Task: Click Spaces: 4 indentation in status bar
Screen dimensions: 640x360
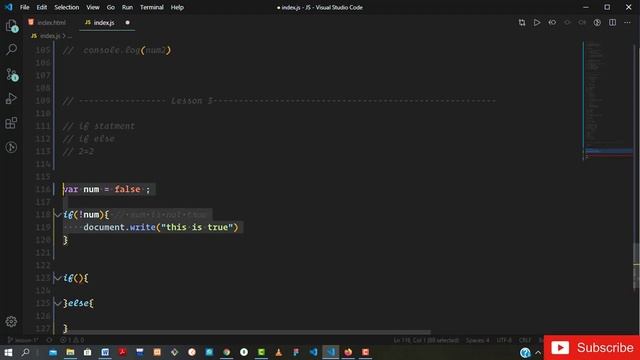Action: [x=478, y=340]
